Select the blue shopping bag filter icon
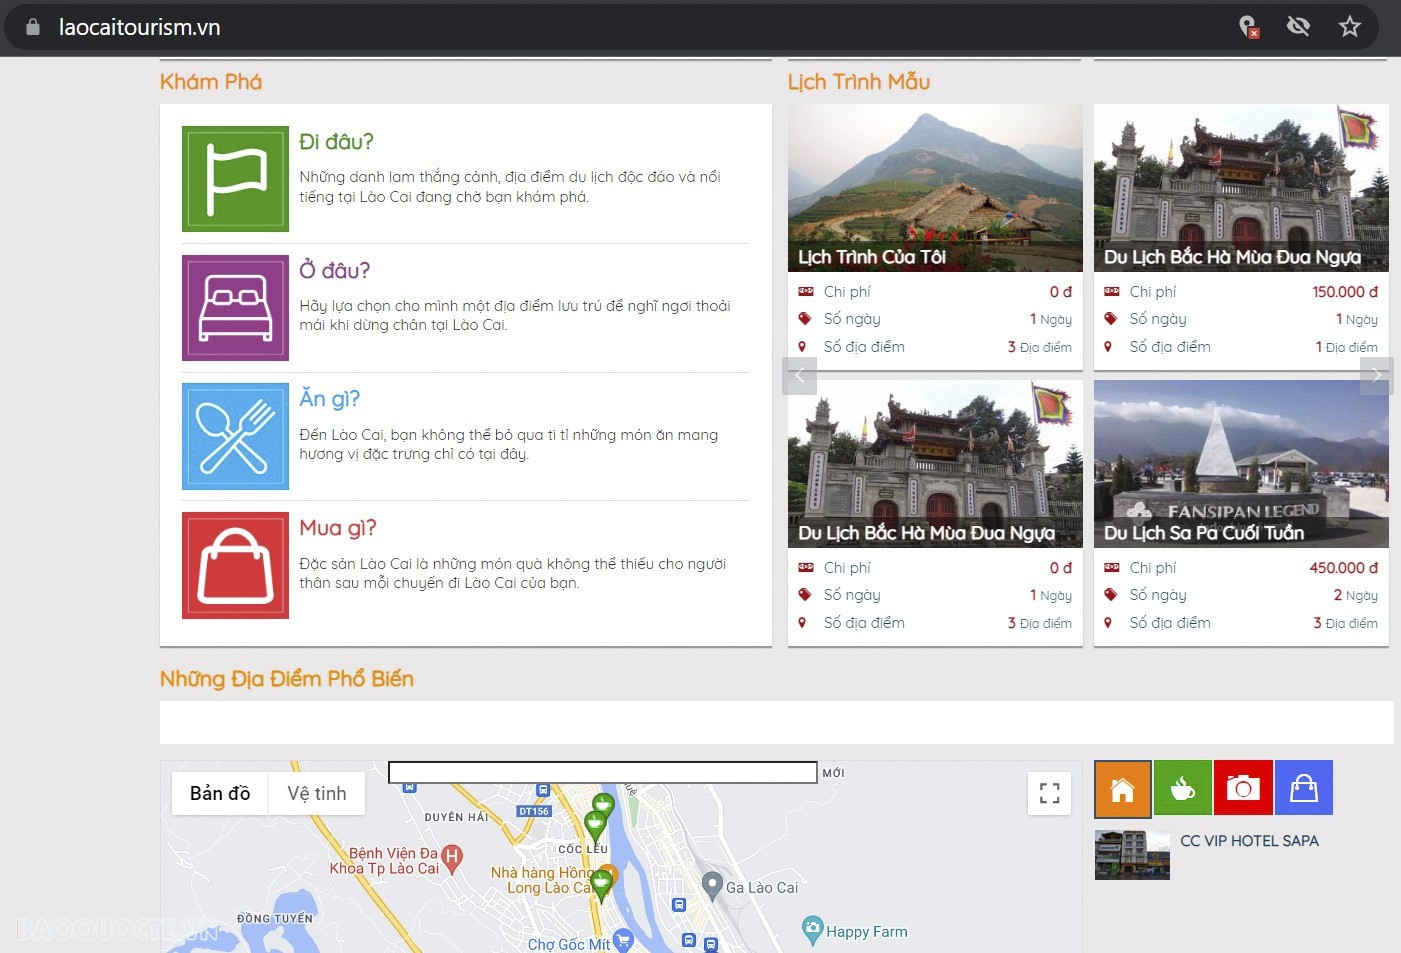Image resolution: width=1401 pixels, height=953 pixels. pos(1303,788)
